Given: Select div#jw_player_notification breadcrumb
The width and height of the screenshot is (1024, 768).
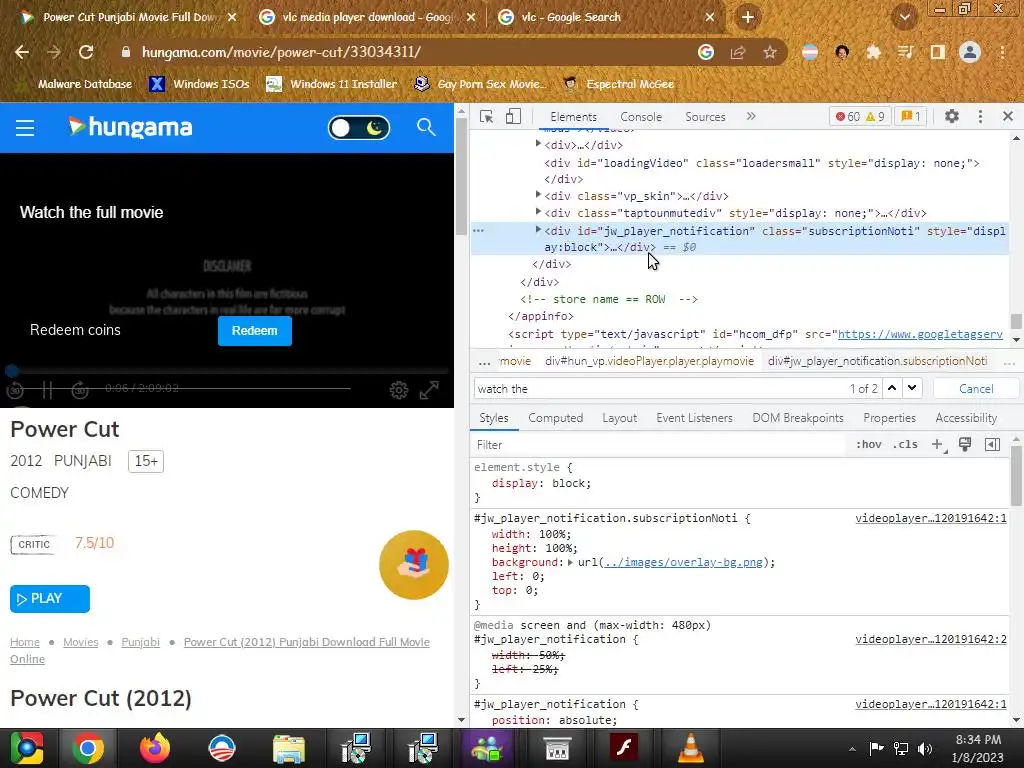Looking at the screenshot, I should pos(878,361).
